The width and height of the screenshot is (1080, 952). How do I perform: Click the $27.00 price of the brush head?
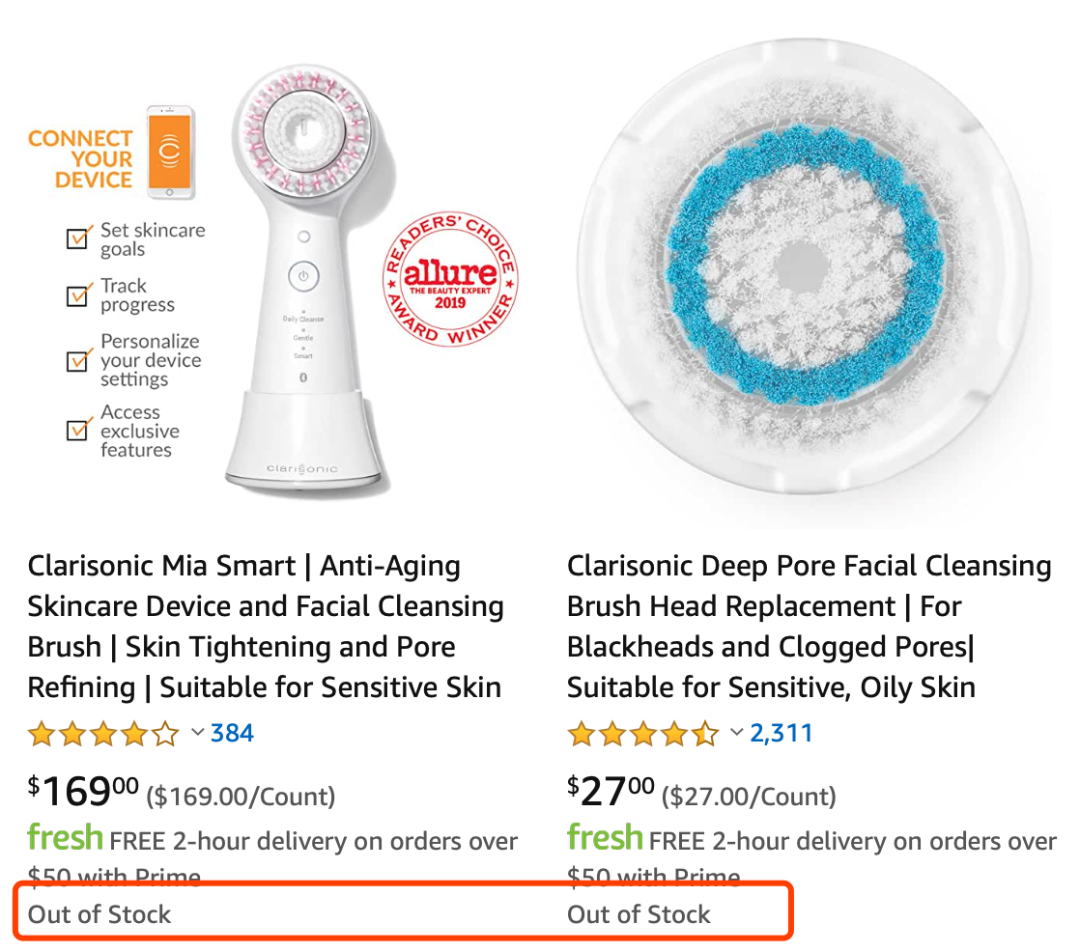coord(611,792)
